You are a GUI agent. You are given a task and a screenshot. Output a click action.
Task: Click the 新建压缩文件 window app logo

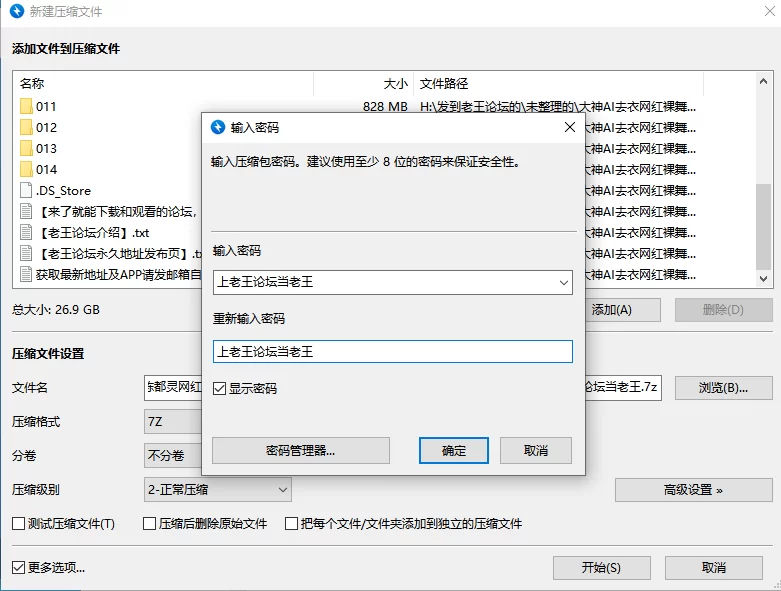coord(17,11)
